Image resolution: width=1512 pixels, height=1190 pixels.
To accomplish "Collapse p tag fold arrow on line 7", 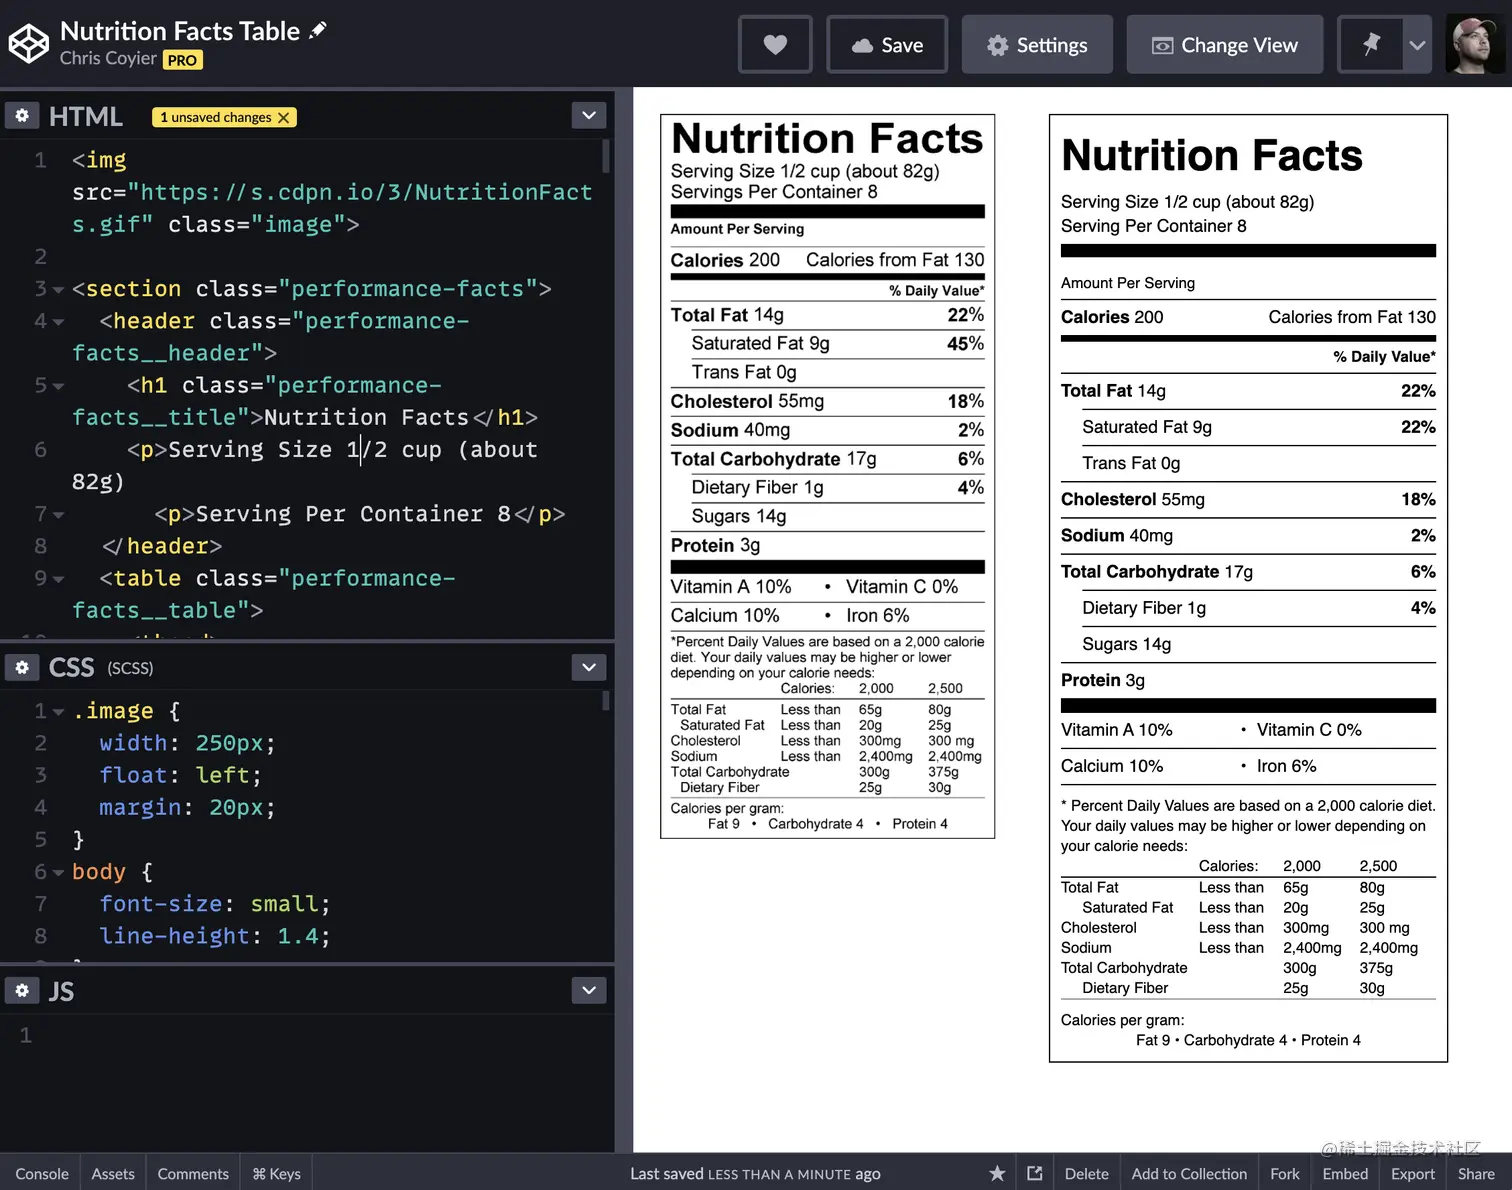I will [x=58, y=515].
